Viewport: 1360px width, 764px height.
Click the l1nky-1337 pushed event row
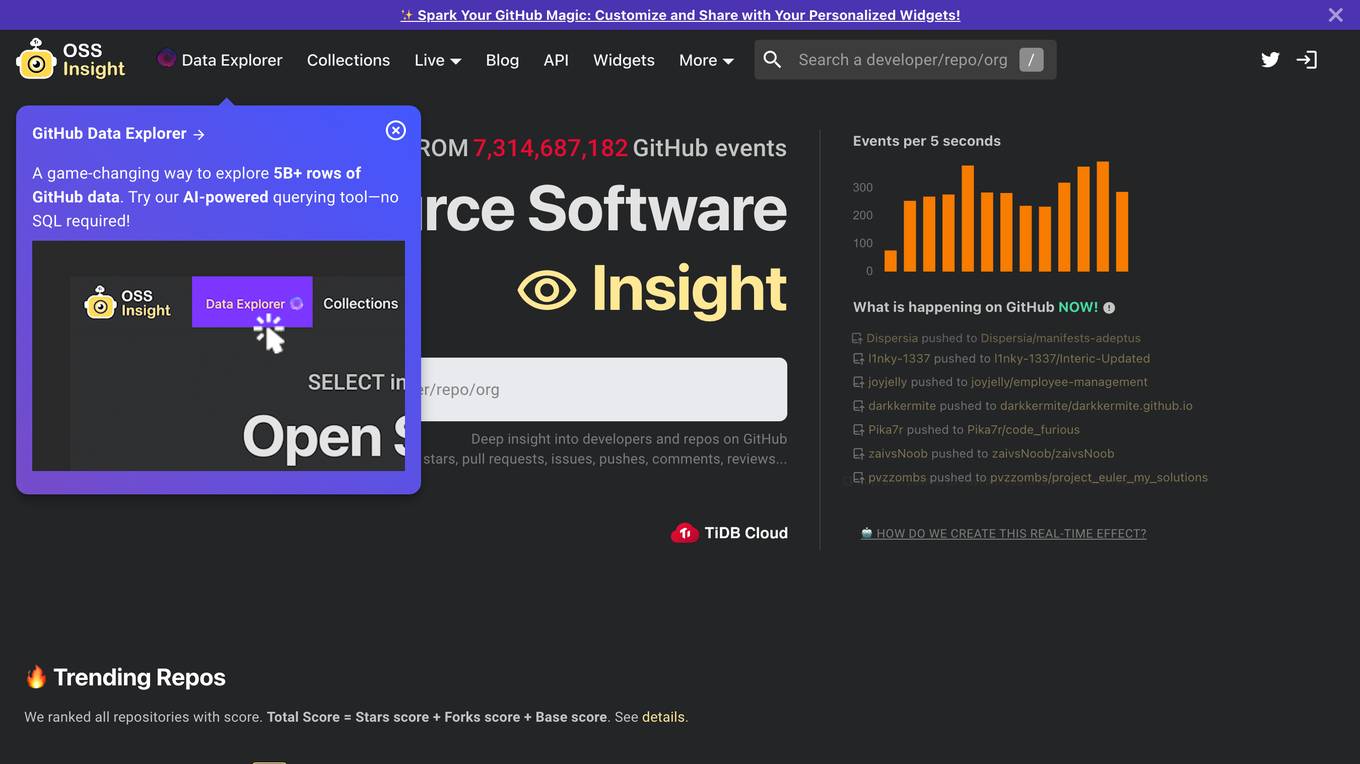click(x=1001, y=358)
